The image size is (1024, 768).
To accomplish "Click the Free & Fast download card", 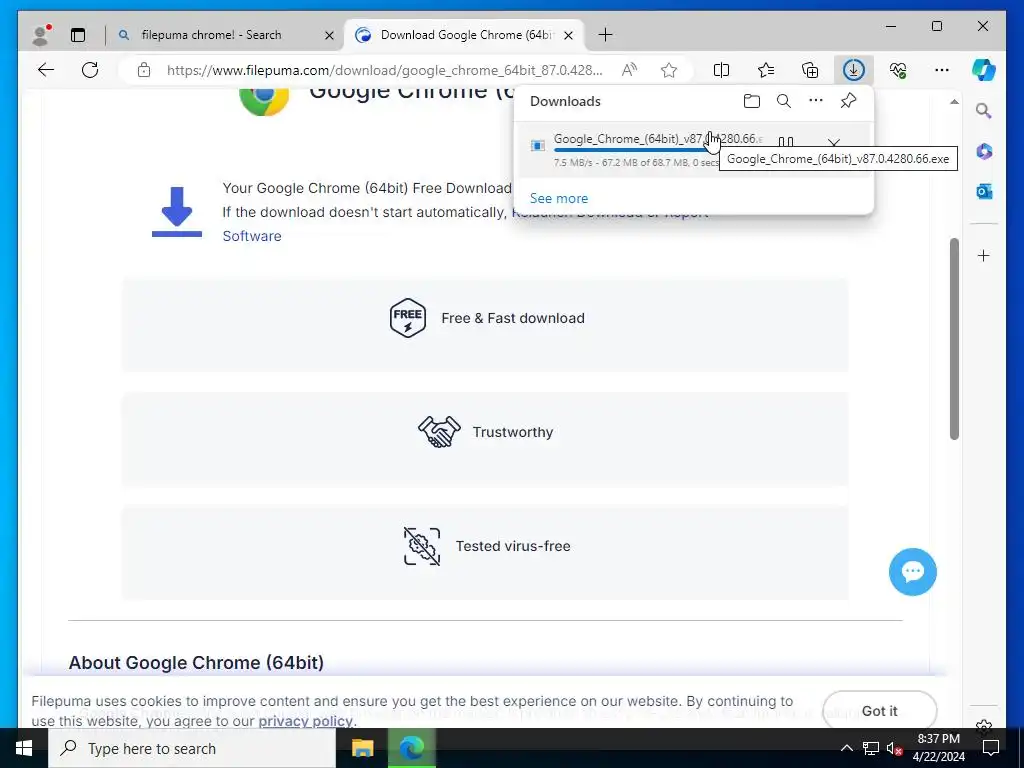I will click(x=485, y=325).
